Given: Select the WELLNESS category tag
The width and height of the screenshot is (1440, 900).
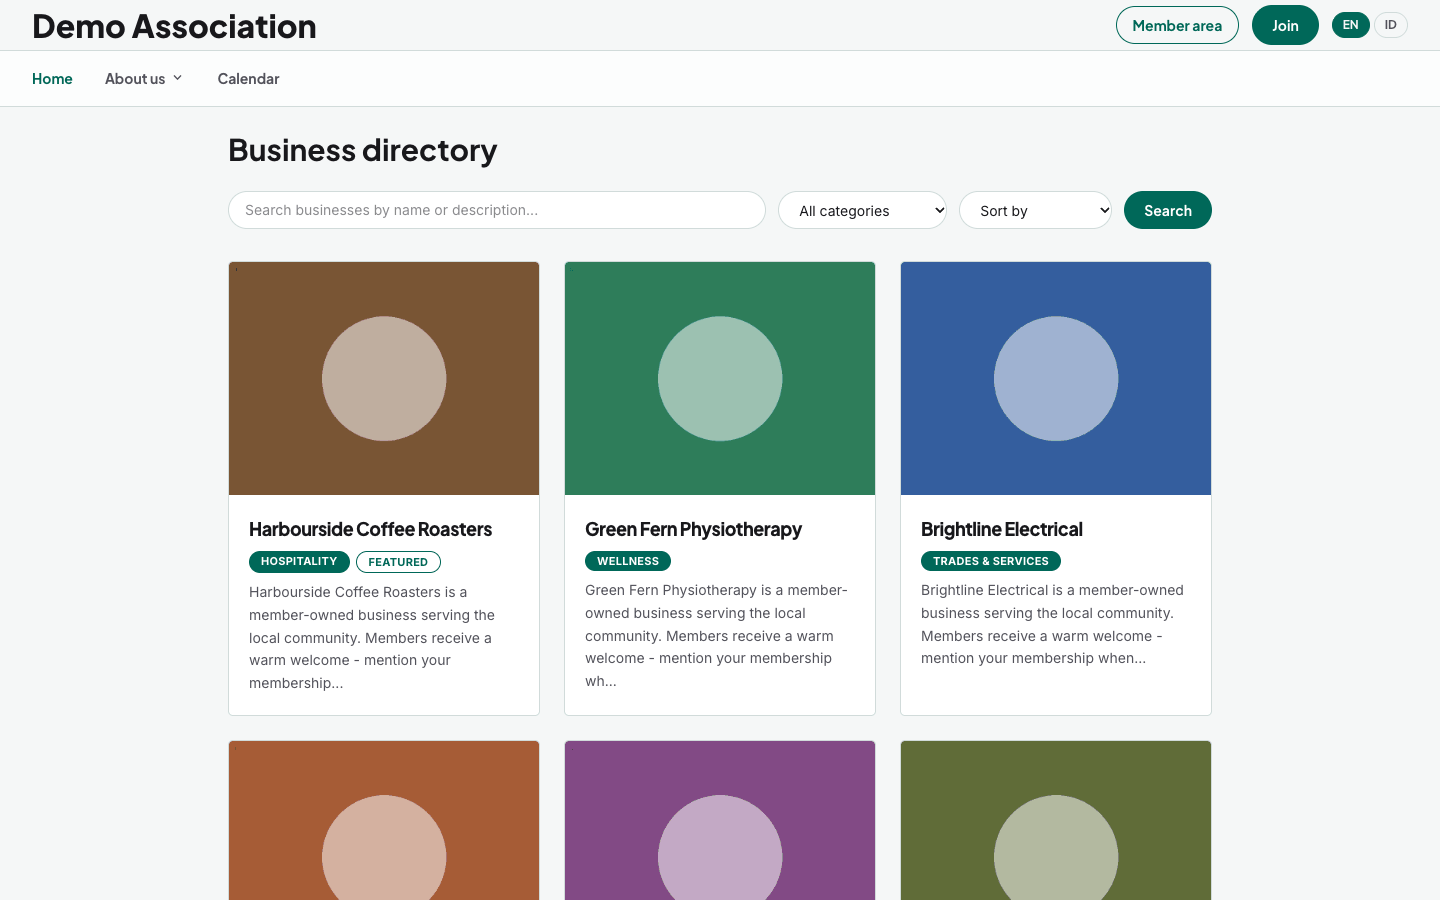Looking at the screenshot, I should tap(628, 561).
